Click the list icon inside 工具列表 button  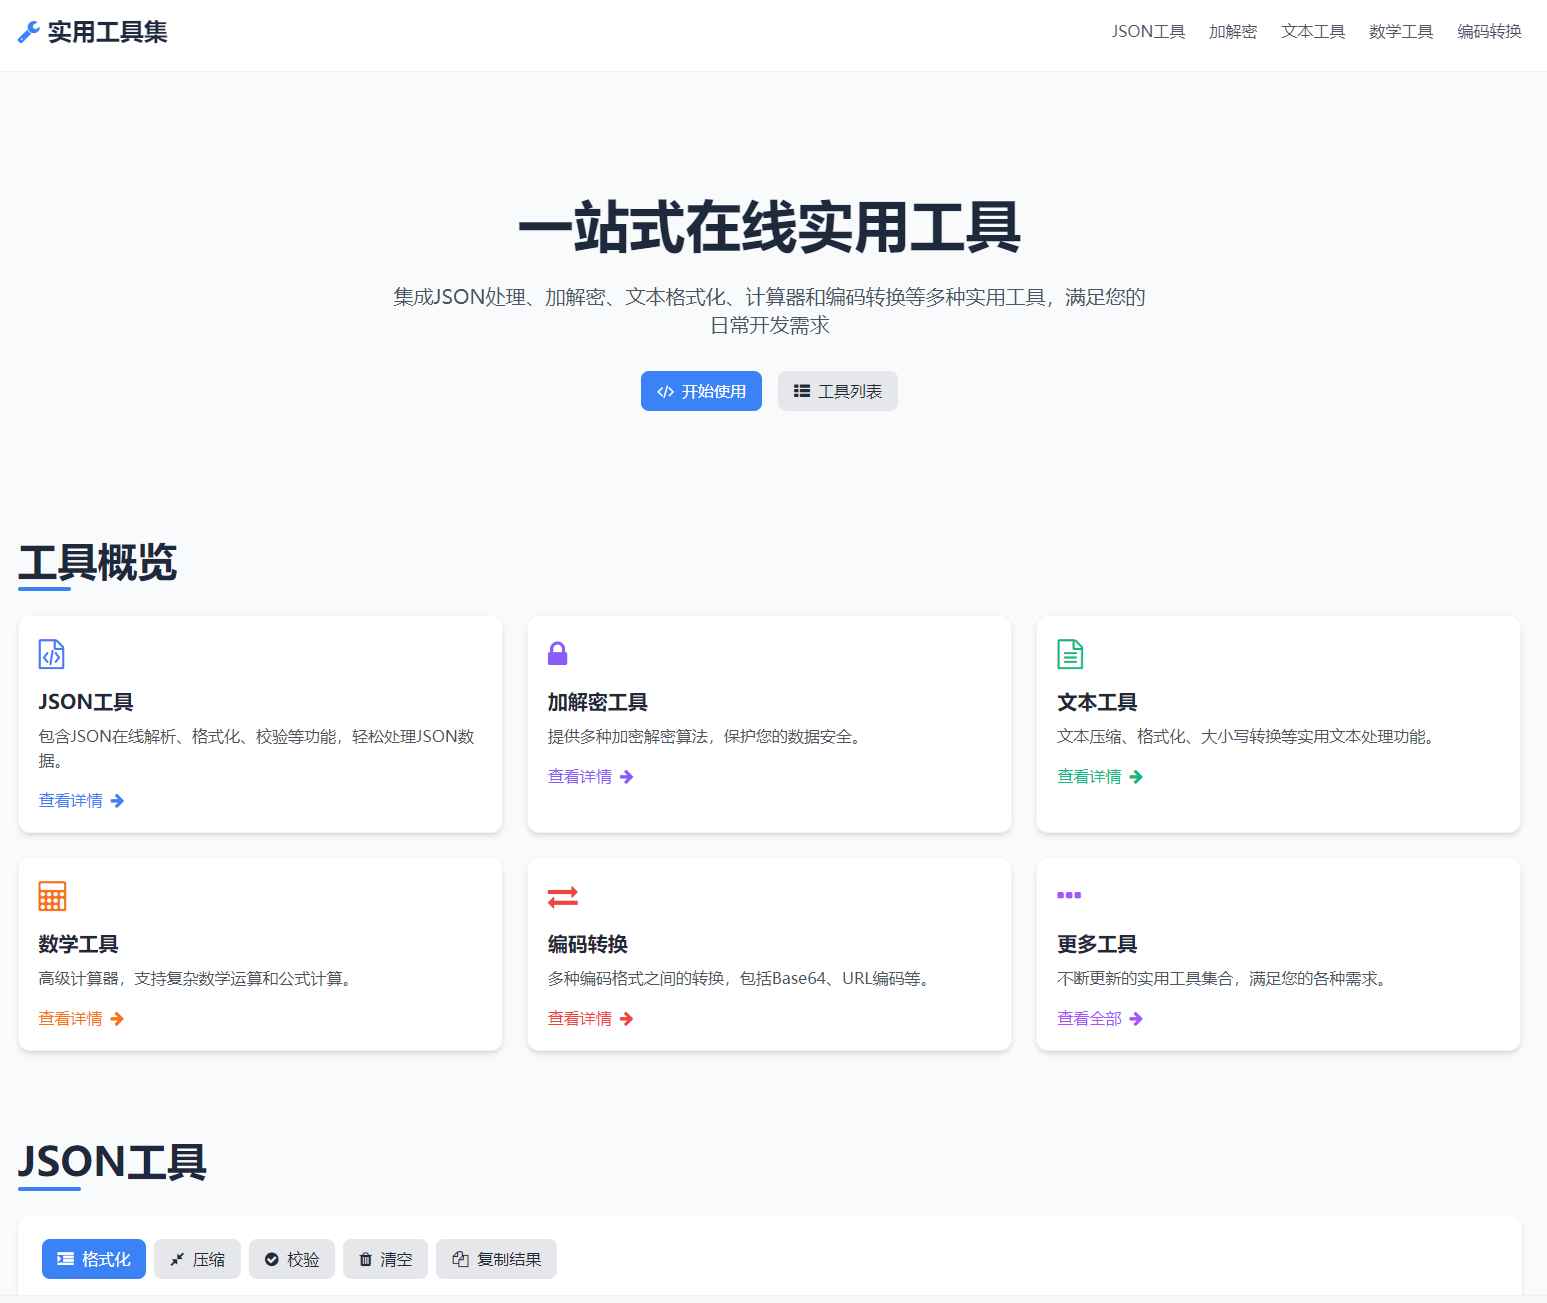[801, 390]
